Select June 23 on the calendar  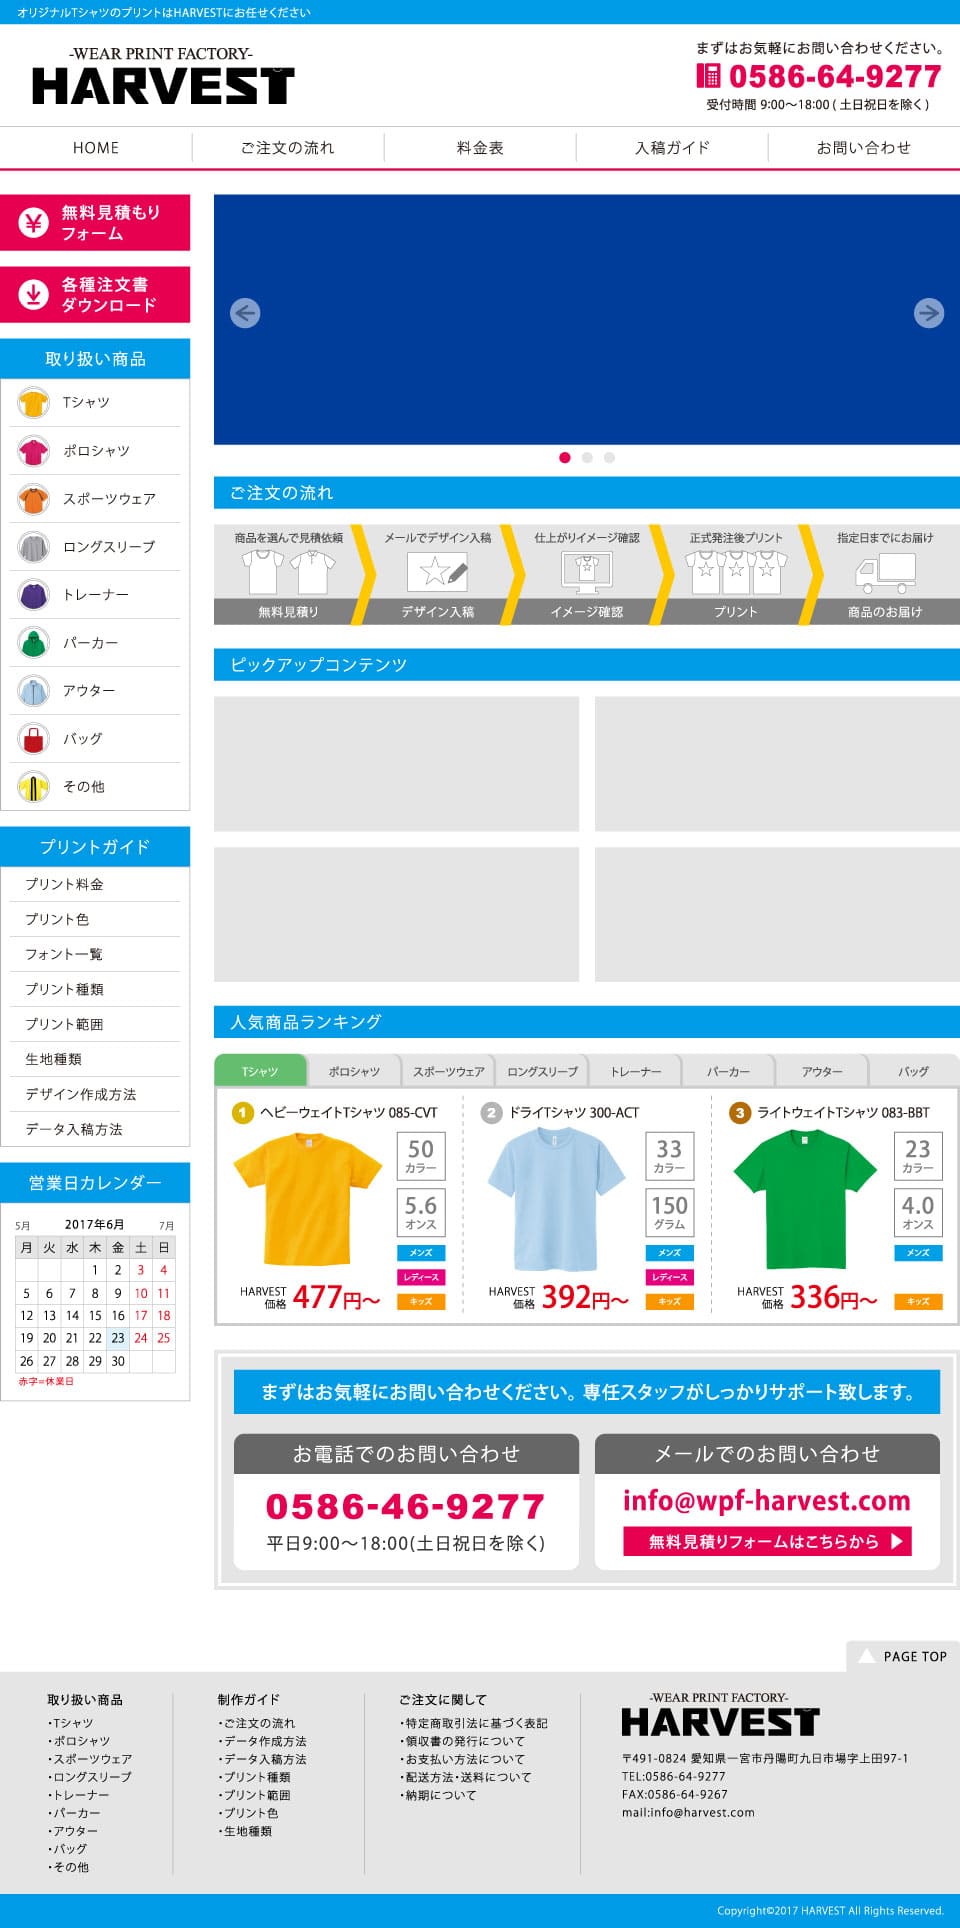pyautogui.click(x=118, y=1338)
